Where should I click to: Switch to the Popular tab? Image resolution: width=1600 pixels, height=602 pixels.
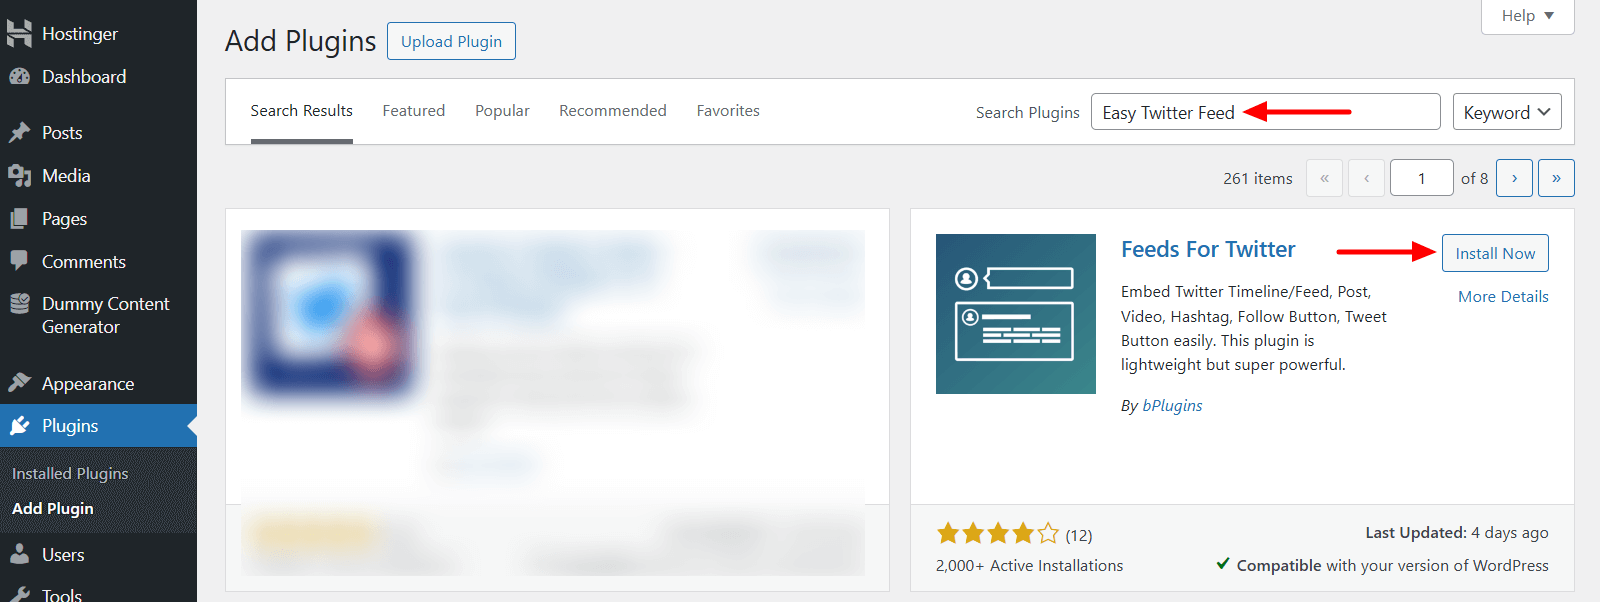point(502,111)
